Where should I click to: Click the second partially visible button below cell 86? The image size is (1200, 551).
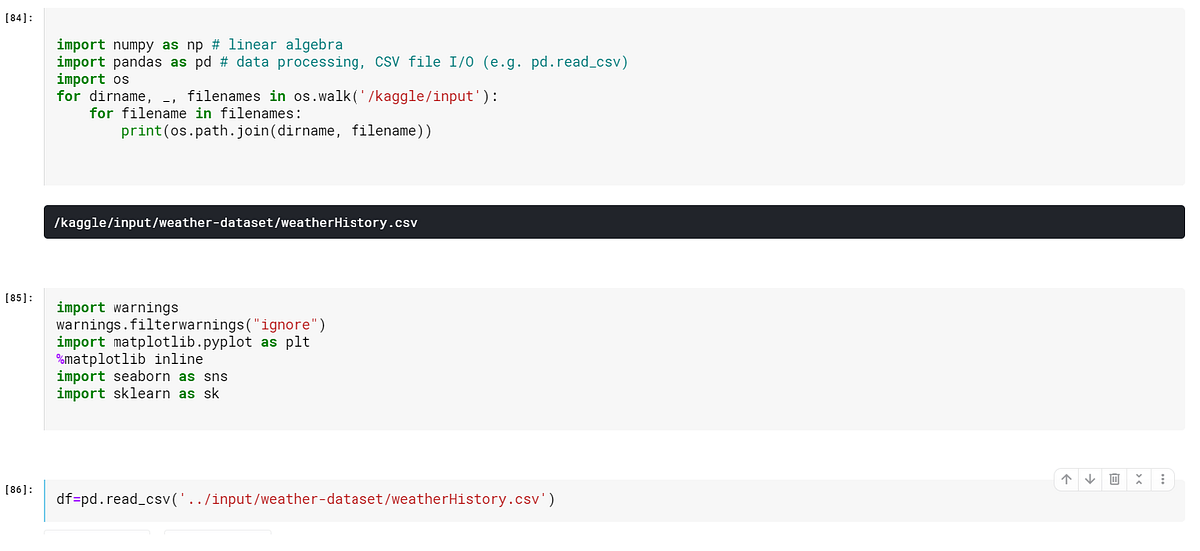(216, 531)
